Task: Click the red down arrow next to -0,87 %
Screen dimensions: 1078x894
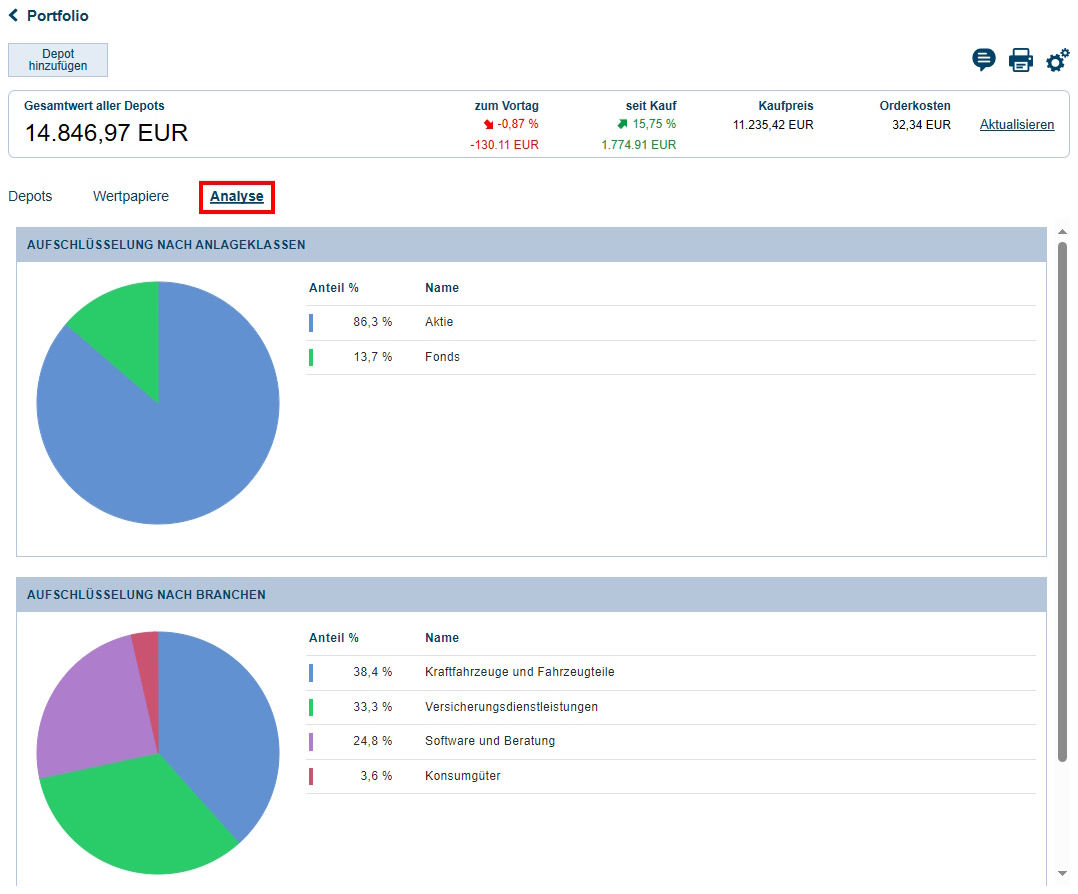Action: [488, 125]
